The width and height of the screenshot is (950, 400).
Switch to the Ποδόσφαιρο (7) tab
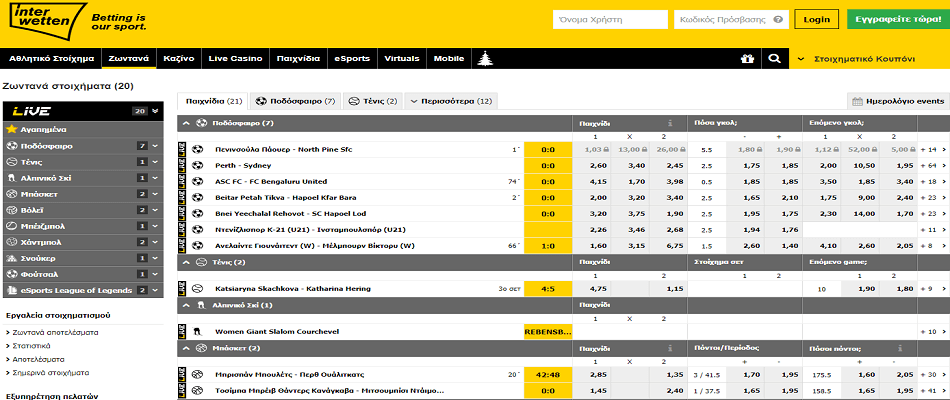(x=296, y=101)
